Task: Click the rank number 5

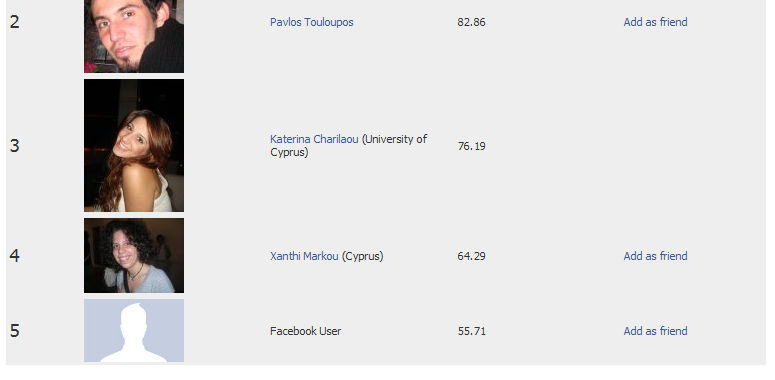Action: pos(14,331)
